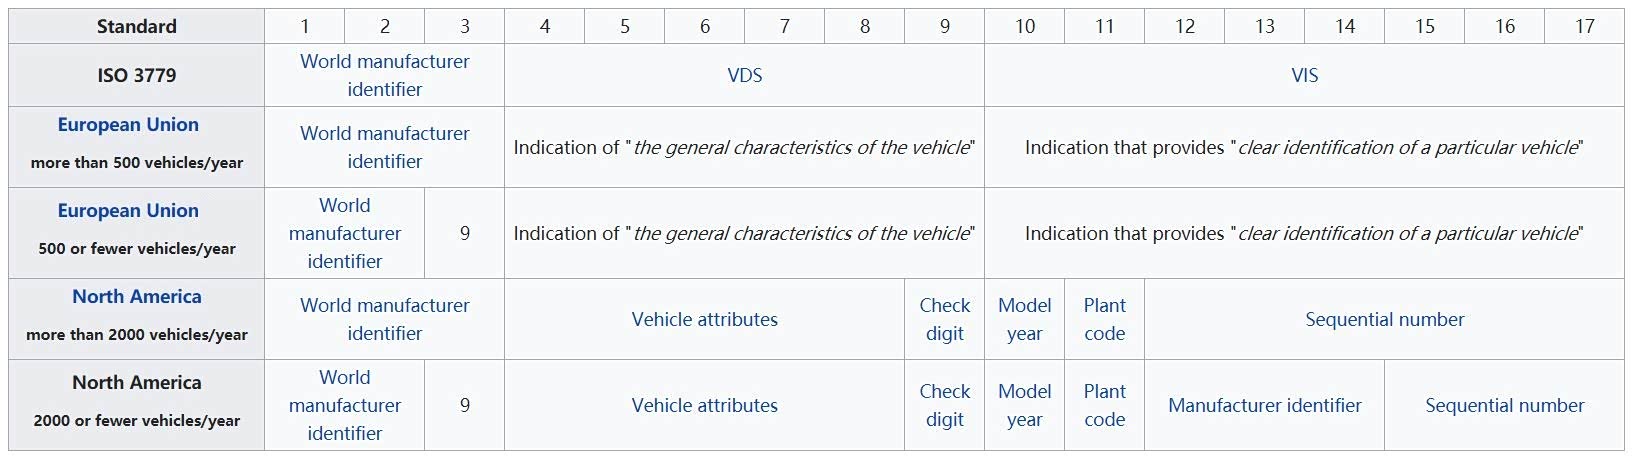Open North America link for more than 2000 vehicles

pyautogui.click(x=137, y=297)
